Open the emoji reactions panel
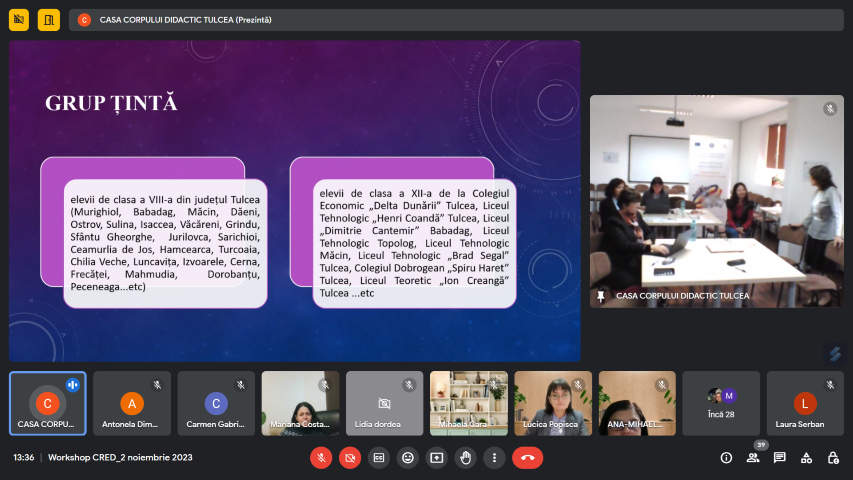853x480 pixels. (x=407, y=457)
